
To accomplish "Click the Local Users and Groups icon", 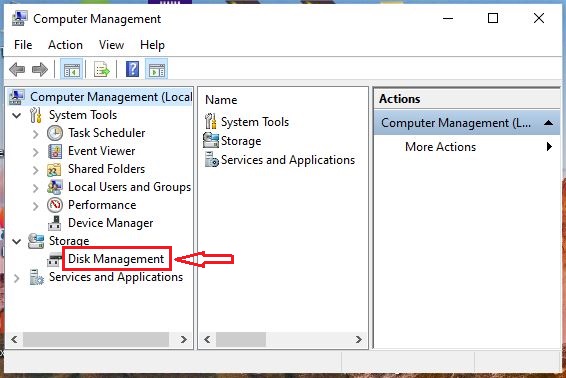I will click(x=55, y=187).
